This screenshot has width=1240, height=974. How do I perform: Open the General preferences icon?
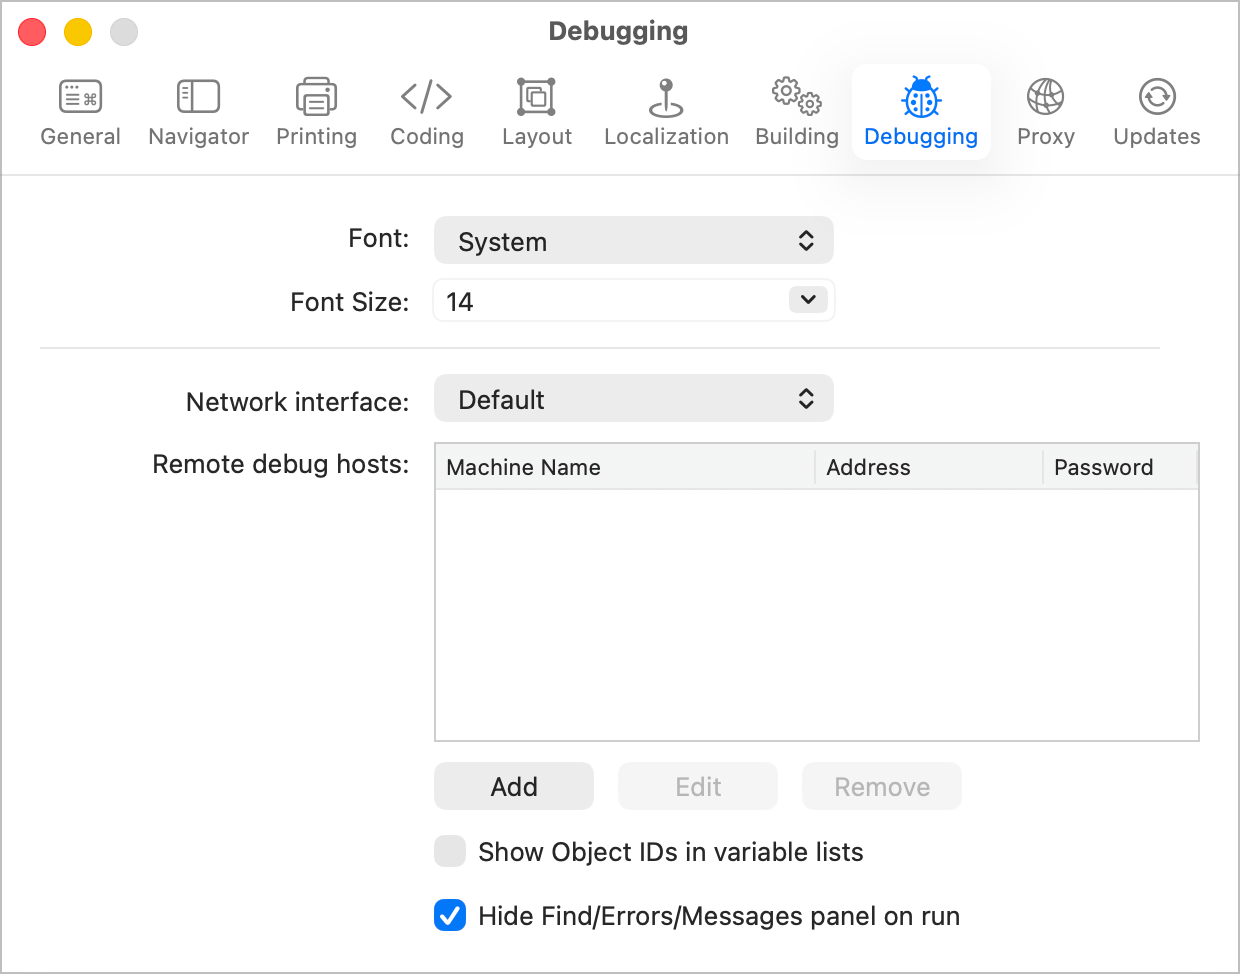coord(80,110)
